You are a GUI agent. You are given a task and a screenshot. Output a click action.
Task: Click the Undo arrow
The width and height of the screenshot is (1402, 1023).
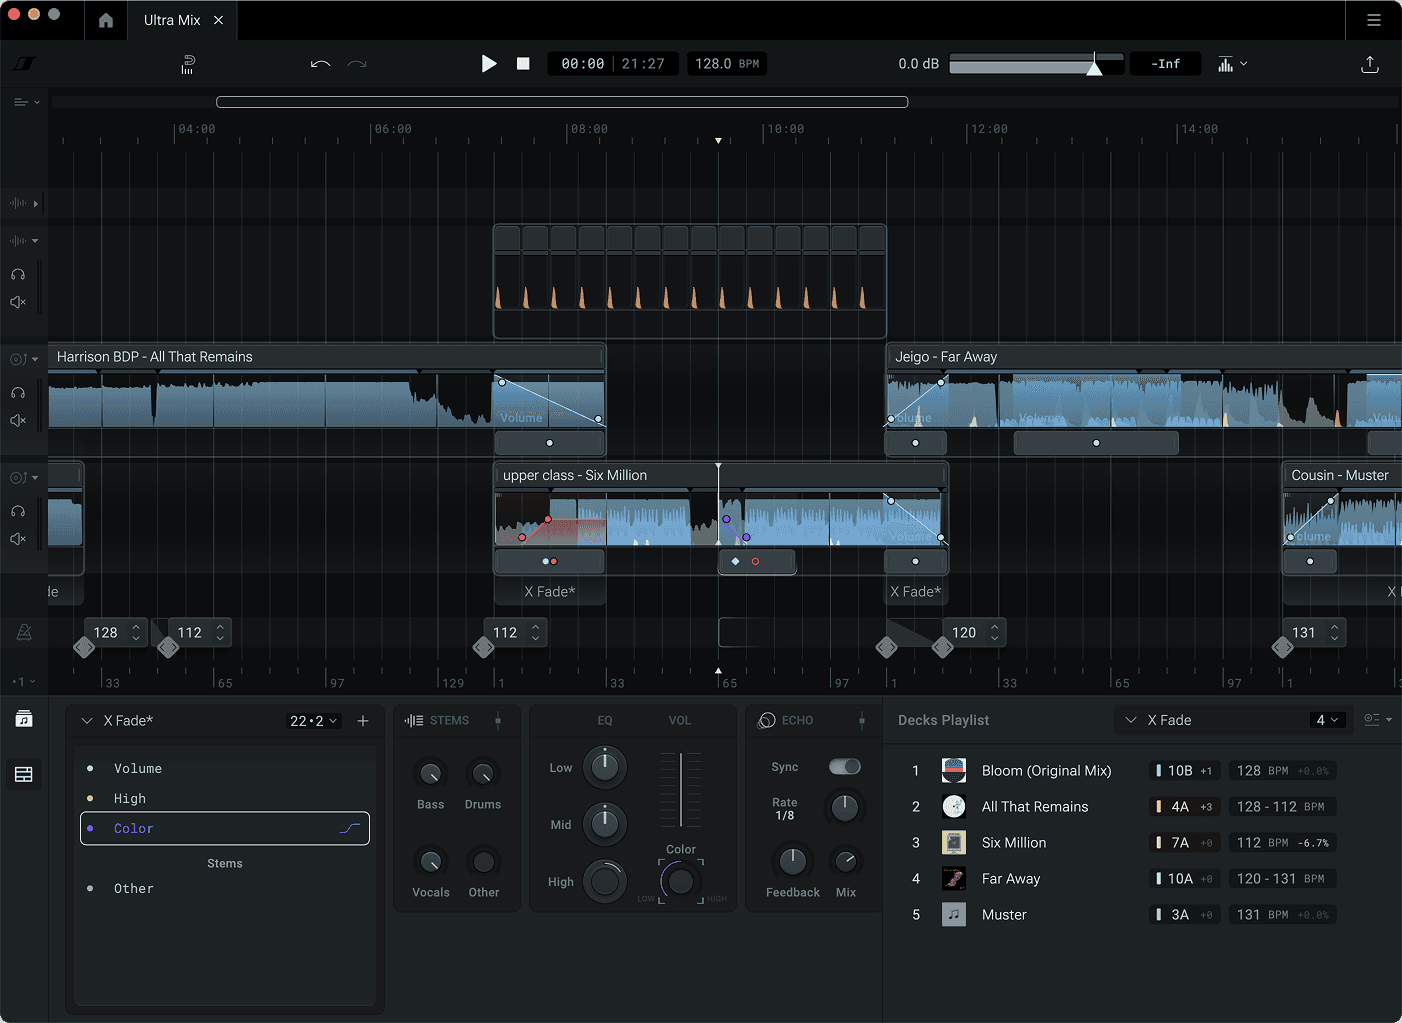(x=320, y=63)
